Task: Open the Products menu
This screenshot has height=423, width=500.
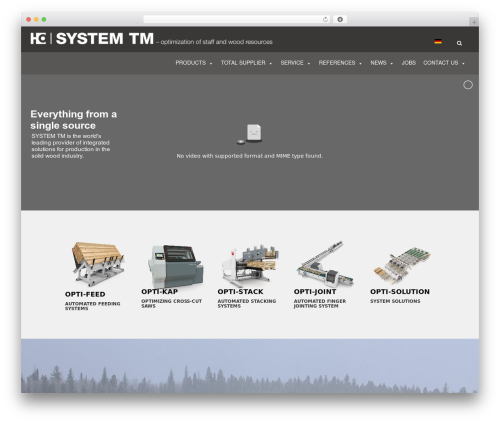Action: 191,63
